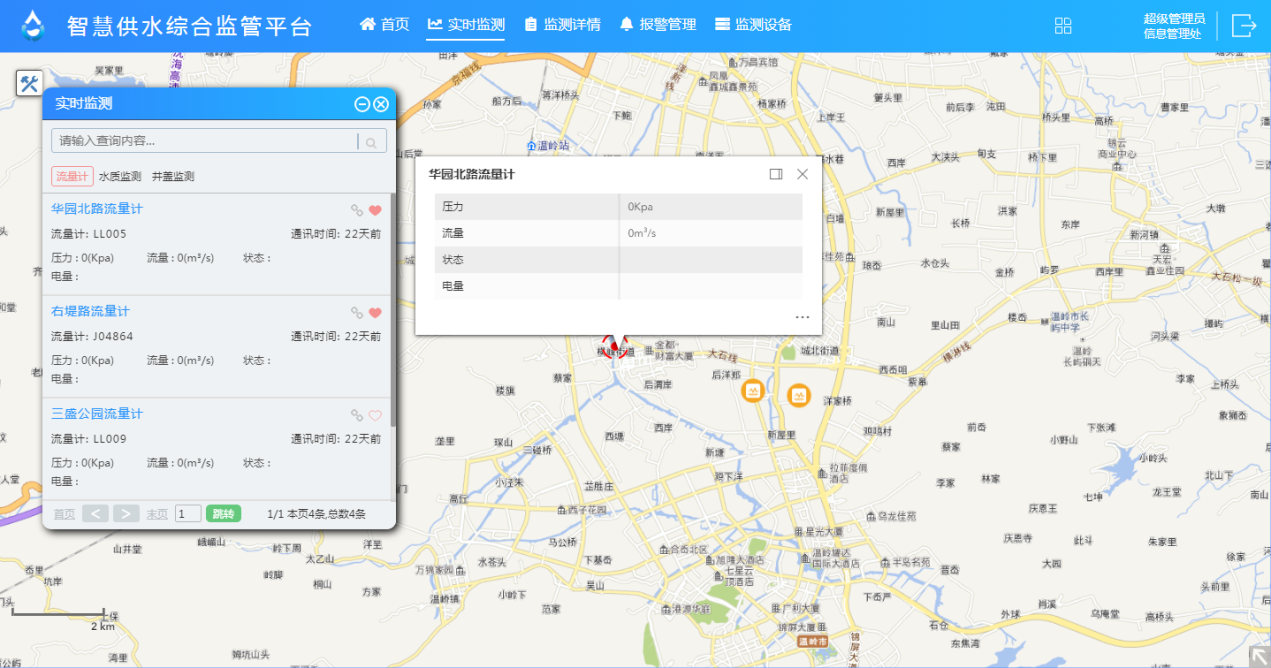Click orange map marker near 后洋郑
The image size is (1271, 668).
tap(753, 391)
